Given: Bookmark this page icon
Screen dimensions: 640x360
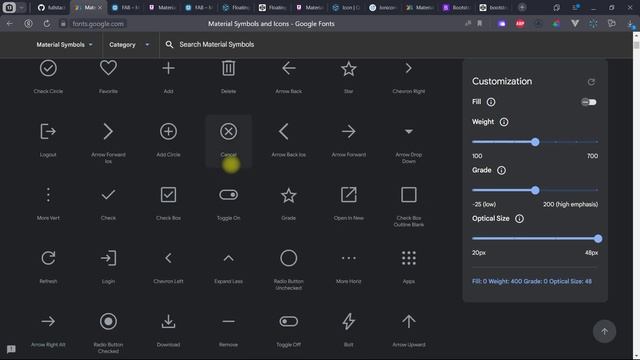Looking at the screenshot, I should [480, 24].
